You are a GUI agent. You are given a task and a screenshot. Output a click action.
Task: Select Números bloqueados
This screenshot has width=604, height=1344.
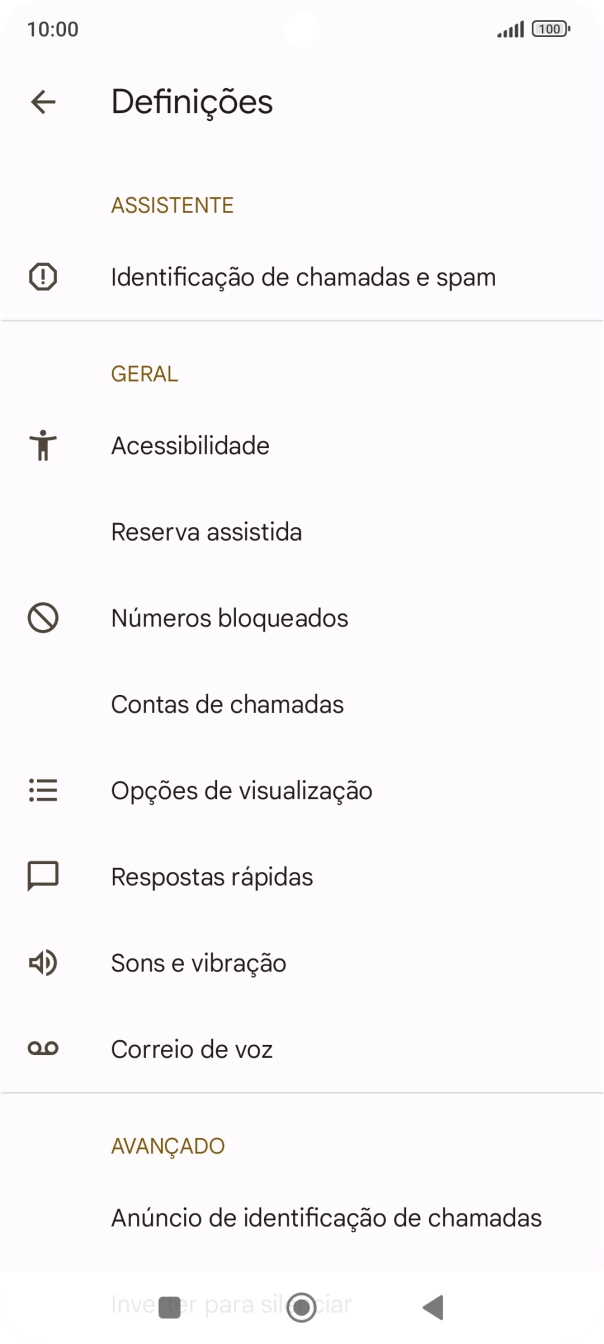(229, 618)
